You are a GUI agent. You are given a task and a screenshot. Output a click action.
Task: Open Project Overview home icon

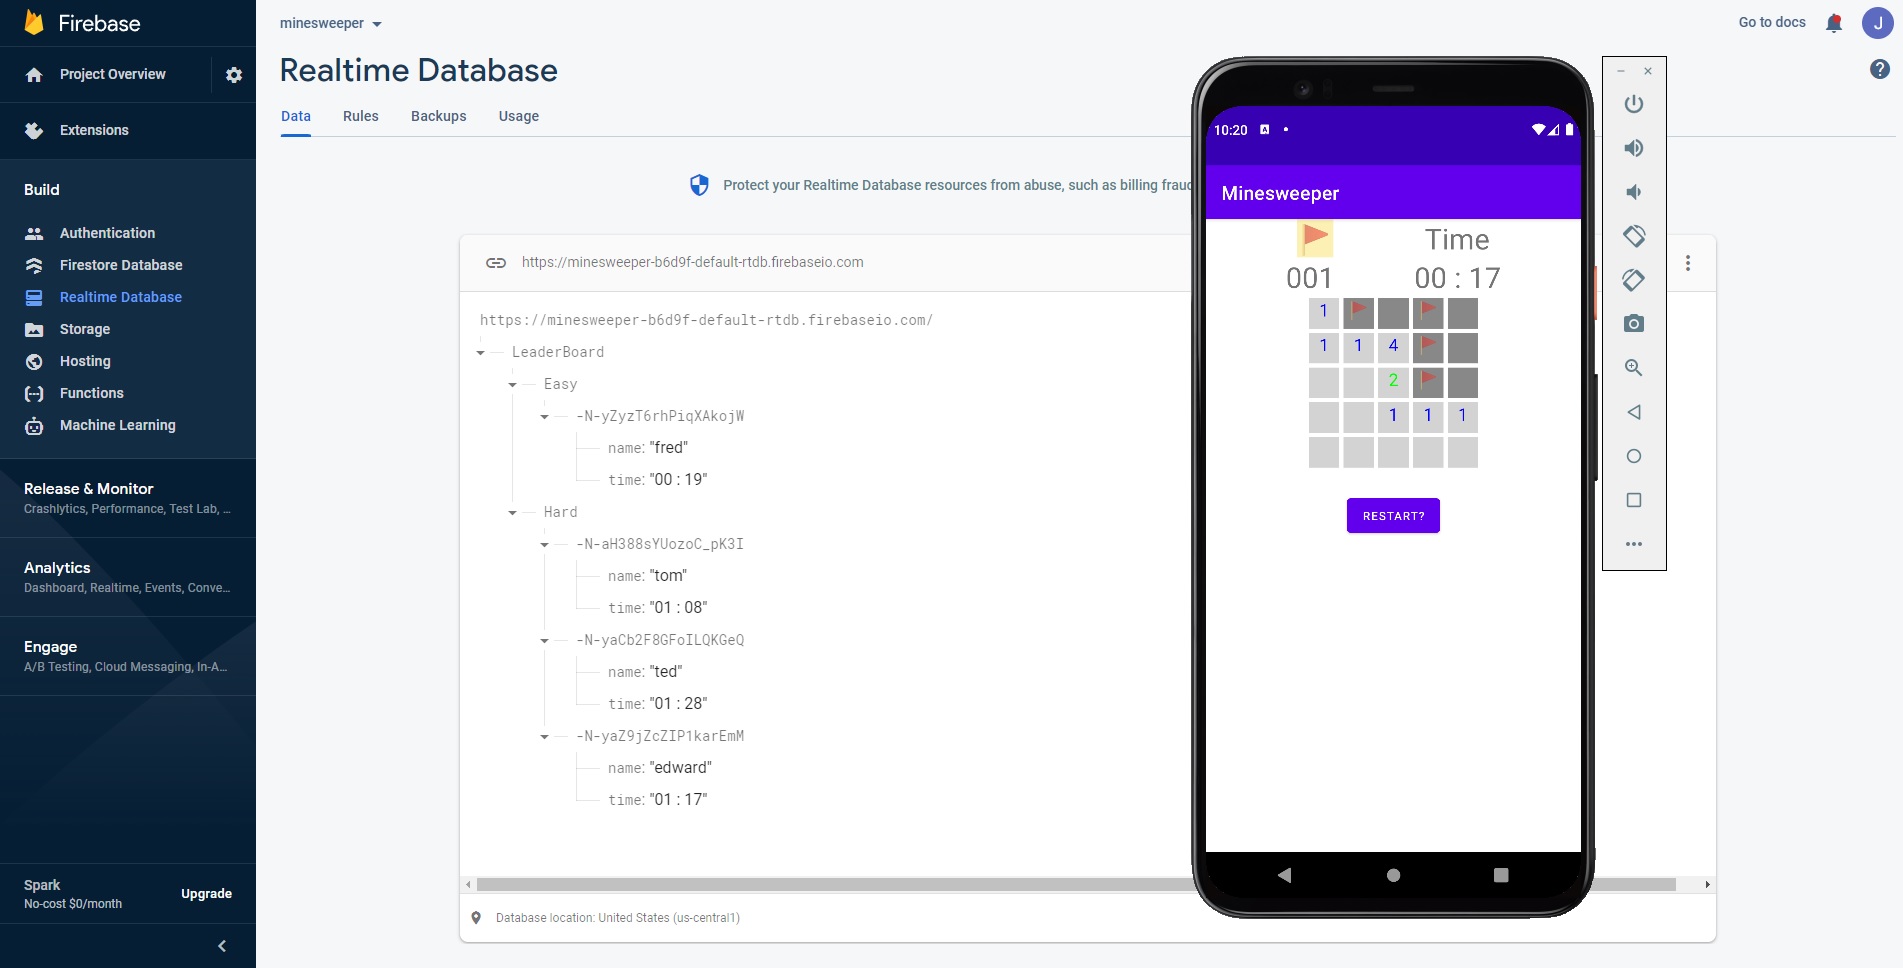[34, 75]
